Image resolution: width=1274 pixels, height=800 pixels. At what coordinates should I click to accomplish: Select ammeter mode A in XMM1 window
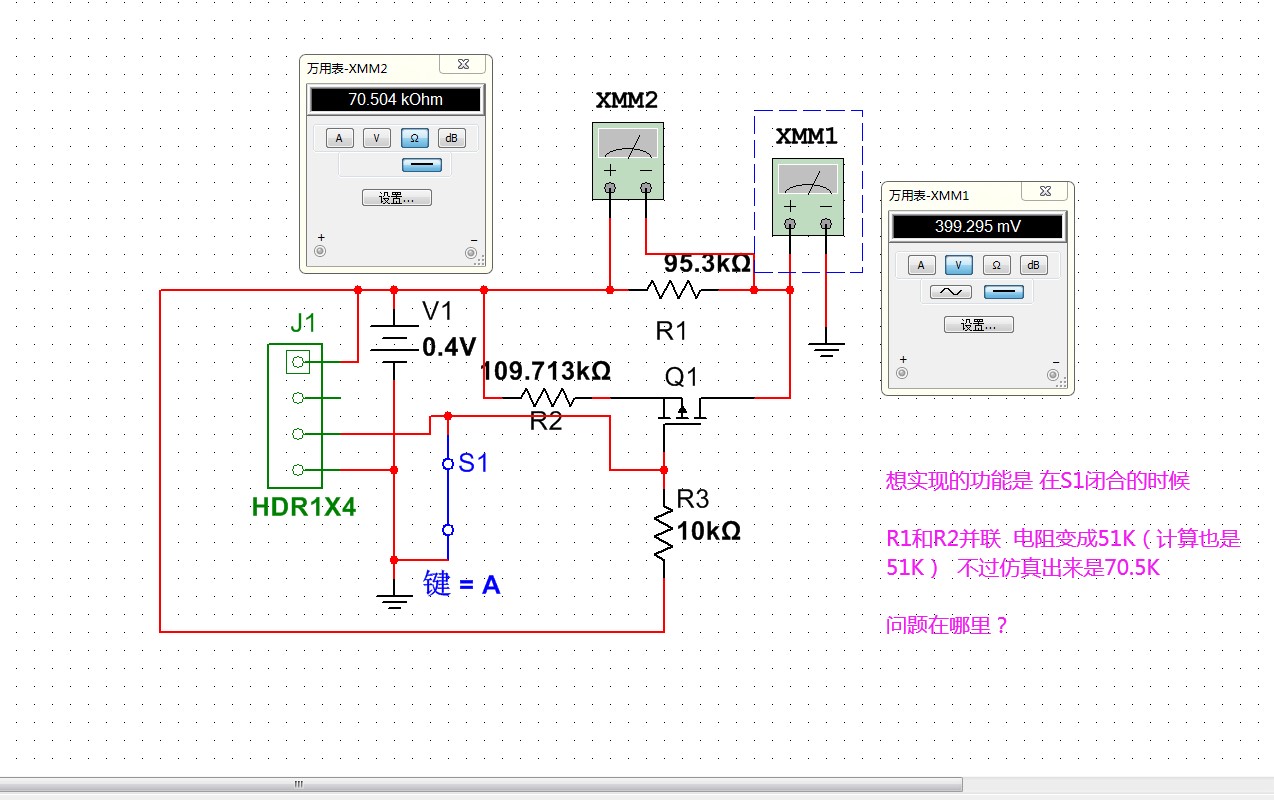coord(922,265)
